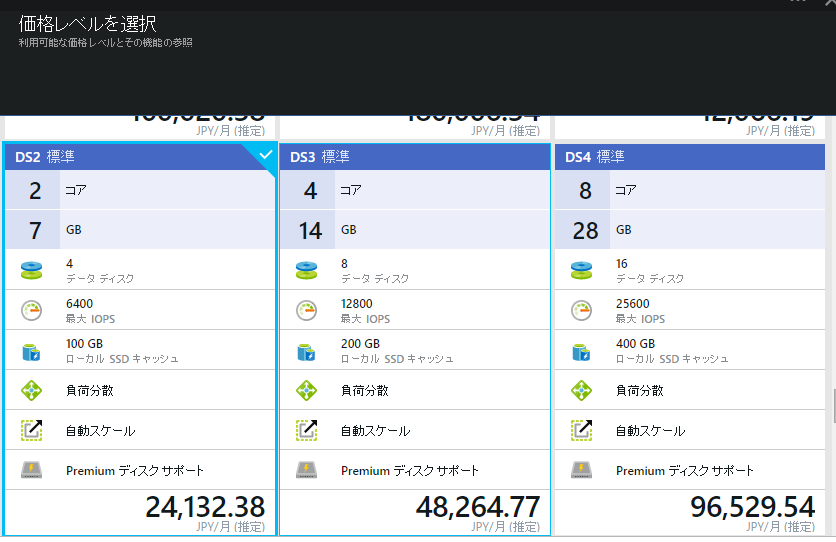Click the subtitle 利用可能な価格レベルとその機能の参照

pyautogui.click(x=106, y=43)
